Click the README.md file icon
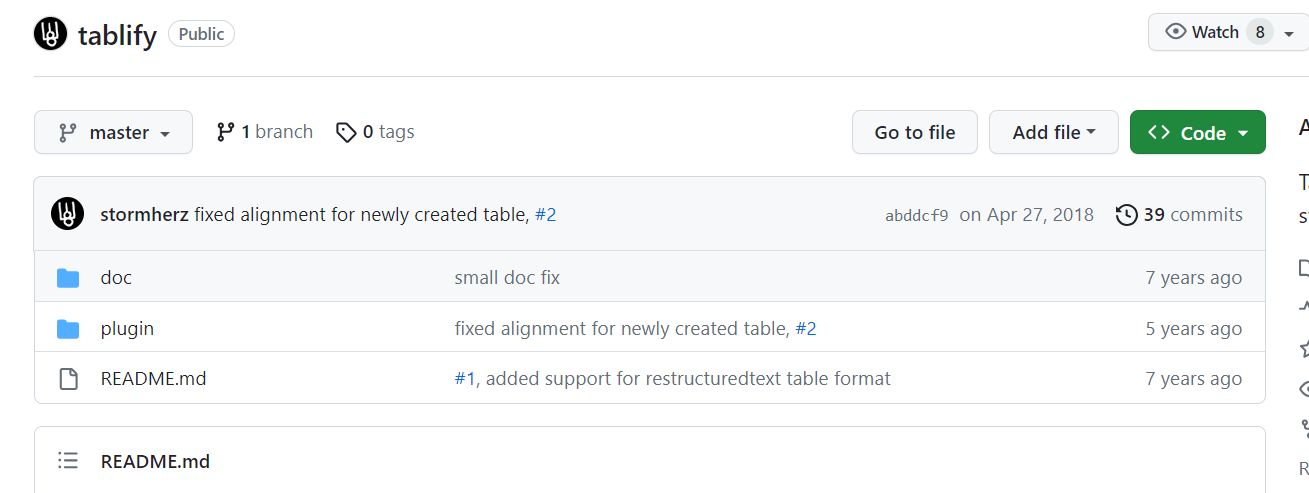Image resolution: width=1309 pixels, height=493 pixels. pos(68,379)
